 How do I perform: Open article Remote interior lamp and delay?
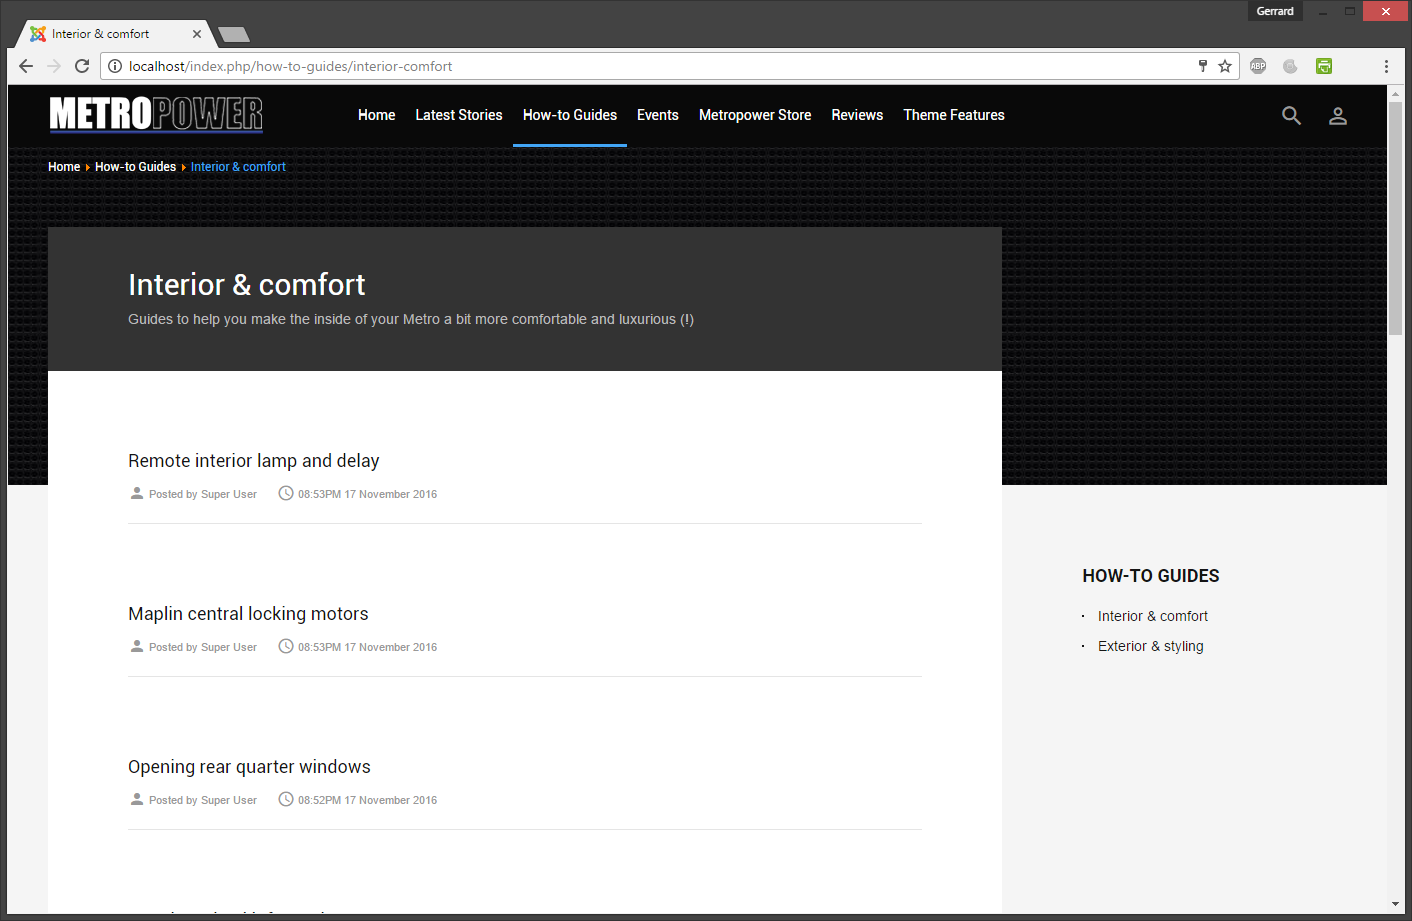[x=254, y=461]
